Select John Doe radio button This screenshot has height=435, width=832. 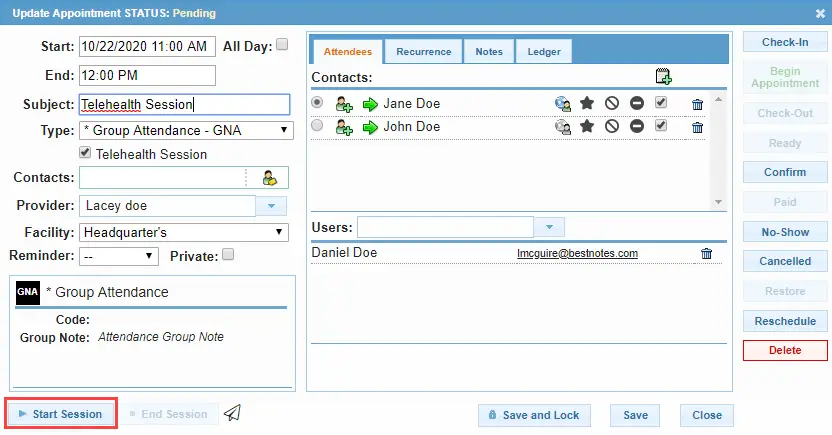317,126
